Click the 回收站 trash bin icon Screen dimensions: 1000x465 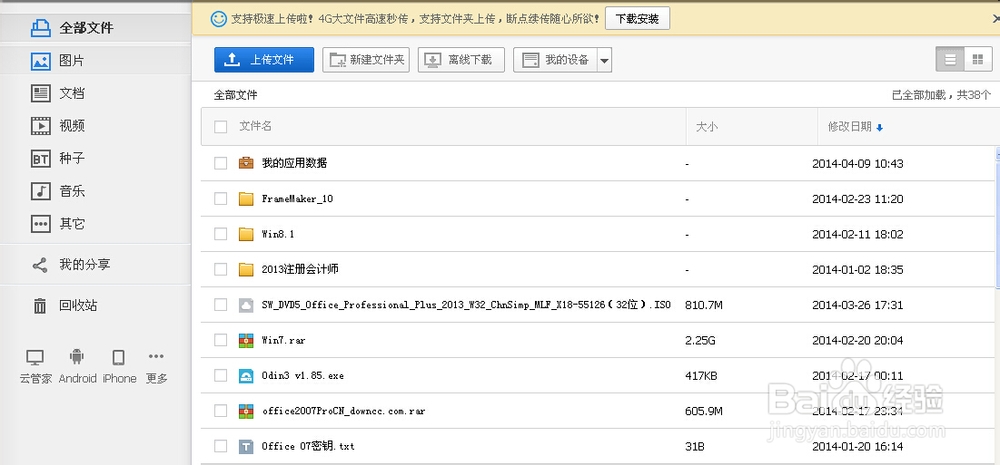(40, 306)
